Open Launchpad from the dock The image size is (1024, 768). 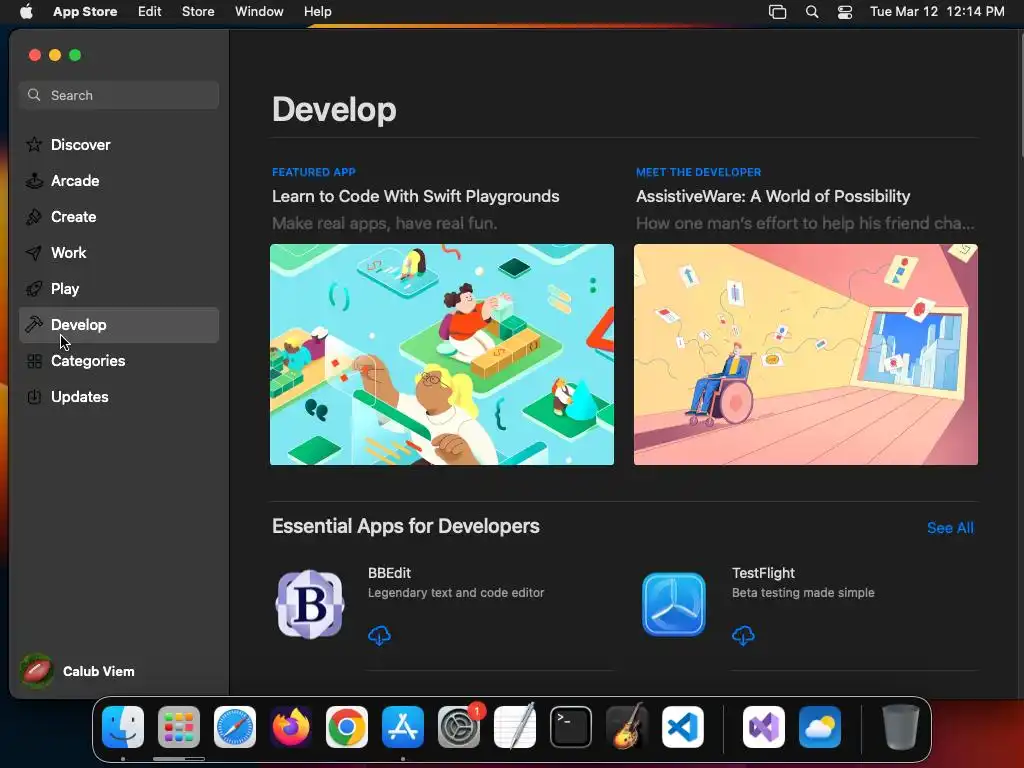(x=179, y=727)
